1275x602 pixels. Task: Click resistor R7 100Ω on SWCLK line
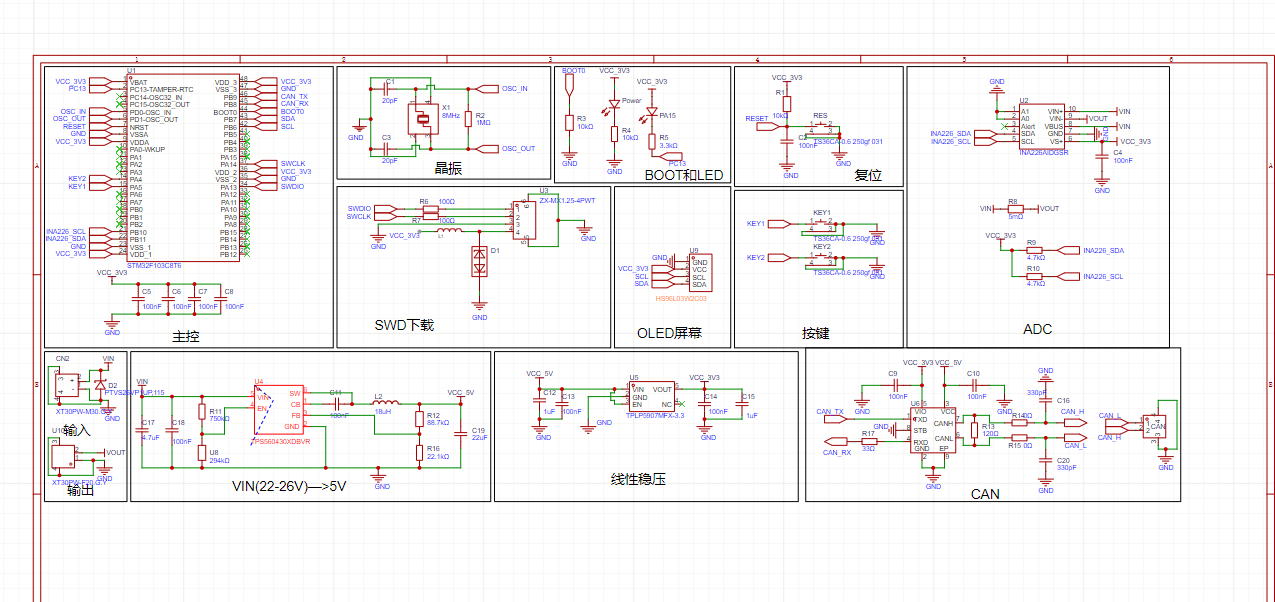(431, 218)
